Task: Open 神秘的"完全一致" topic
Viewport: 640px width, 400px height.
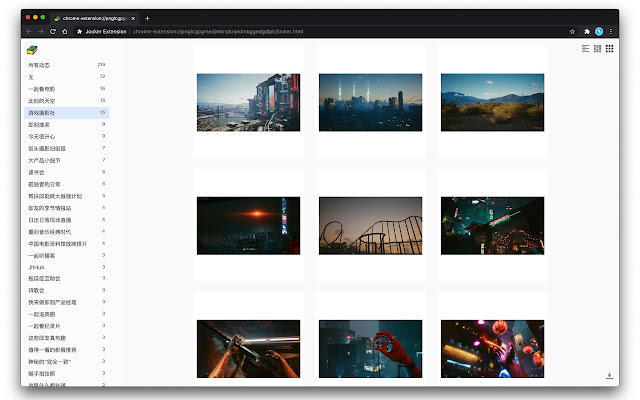Action: 67,361
